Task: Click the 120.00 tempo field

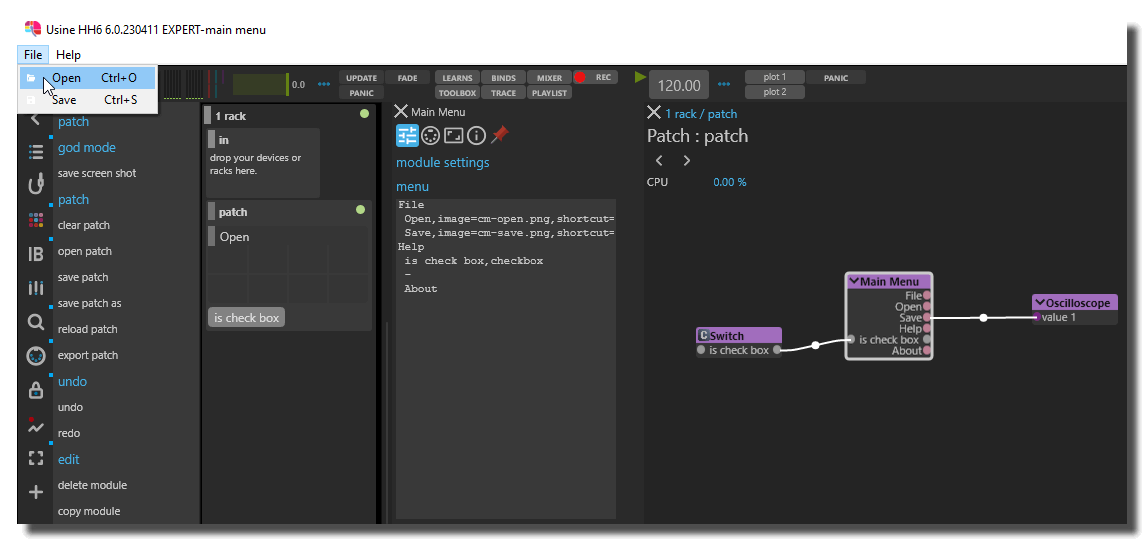Action: click(x=679, y=85)
